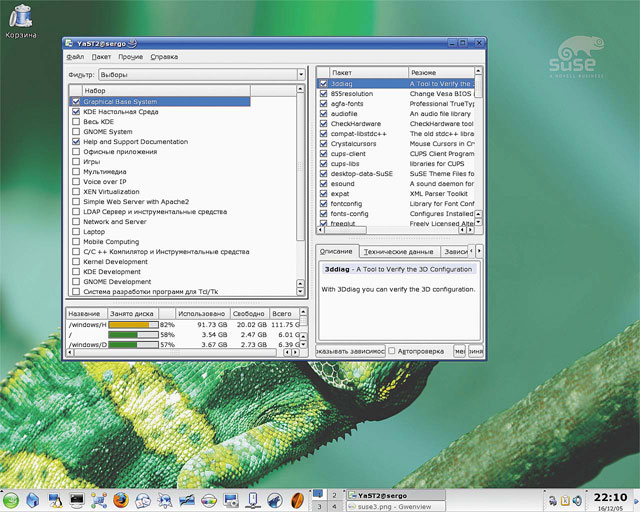Click the computer with penguin panel icon
Image resolution: width=640 pixels, height=512 pixels.
pos(55,500)
